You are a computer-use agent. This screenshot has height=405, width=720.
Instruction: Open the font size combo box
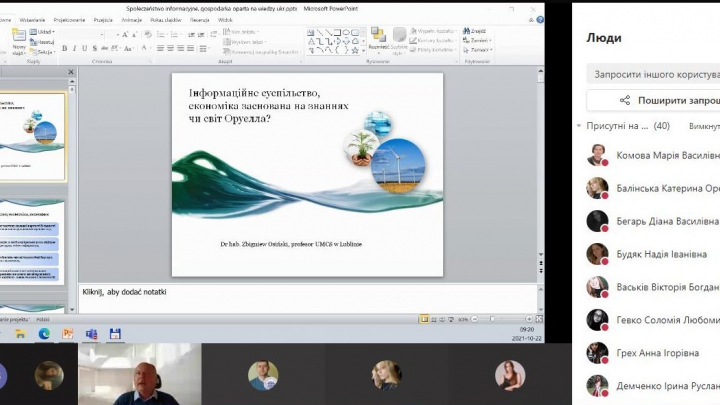tap(113, 35)
